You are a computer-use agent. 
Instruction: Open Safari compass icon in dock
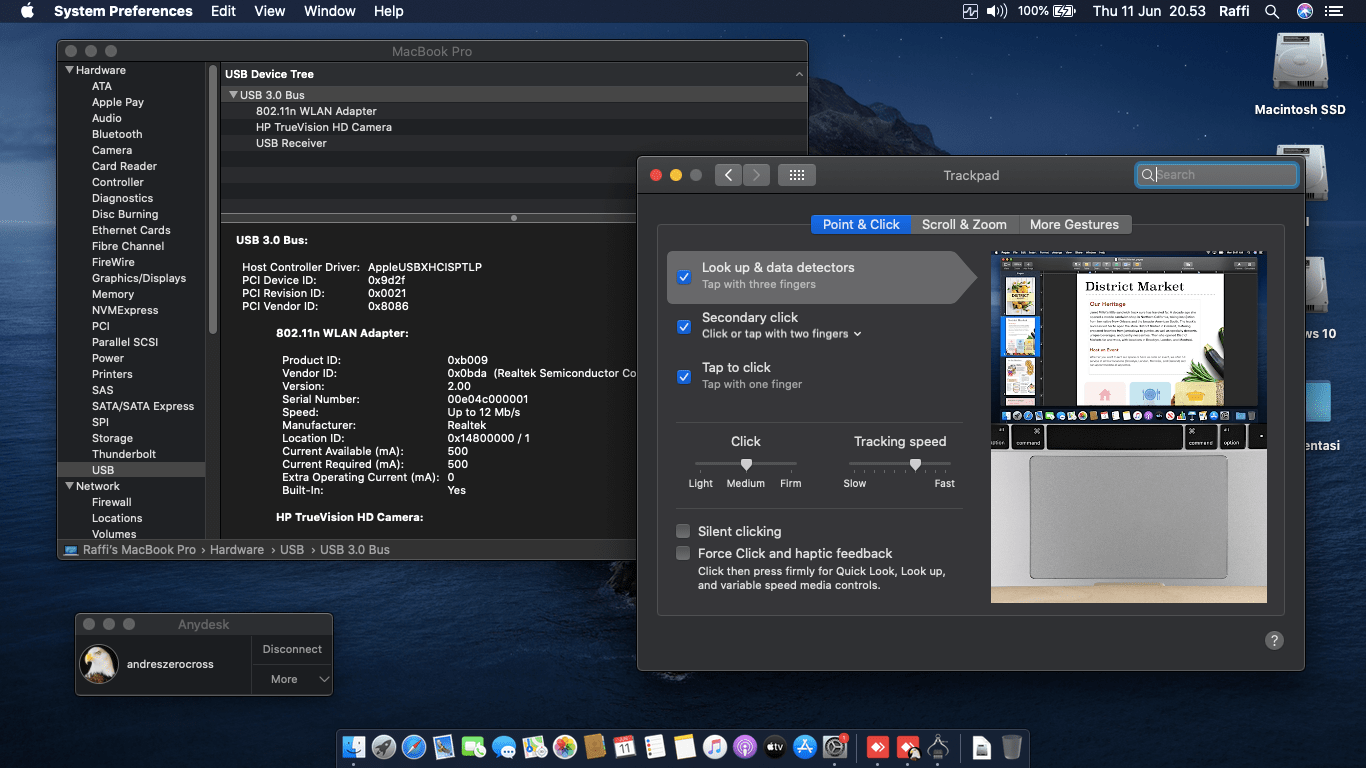pos(414,747)
